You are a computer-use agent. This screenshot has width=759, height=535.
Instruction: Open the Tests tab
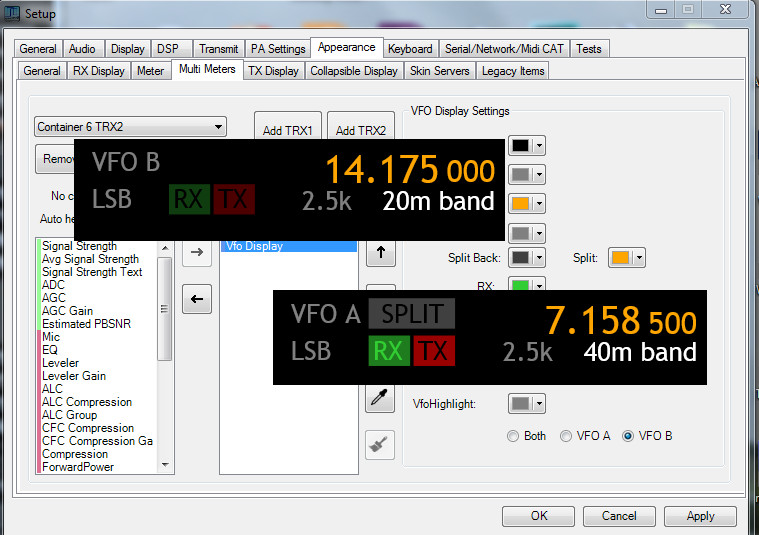589,49
